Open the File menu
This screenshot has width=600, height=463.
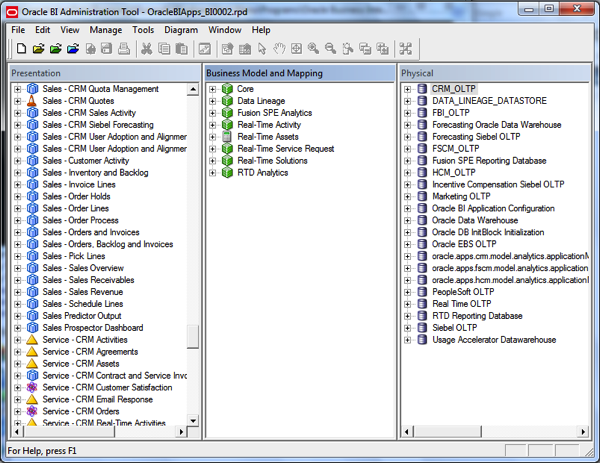18,30
